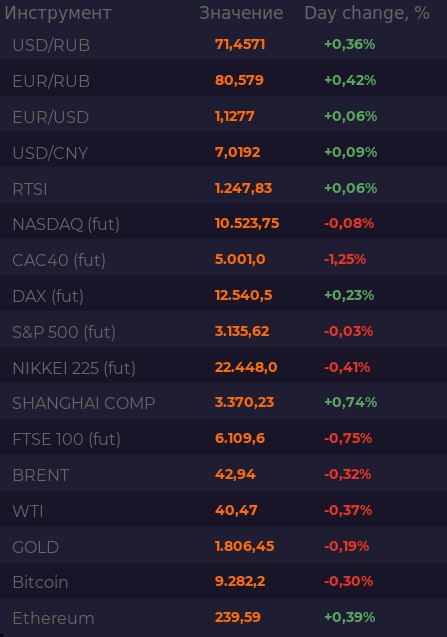Viewport: 447px width, 637px height.
Task: Click CAC40 (fut) value 5.001,0
Action: coord(240,259)
